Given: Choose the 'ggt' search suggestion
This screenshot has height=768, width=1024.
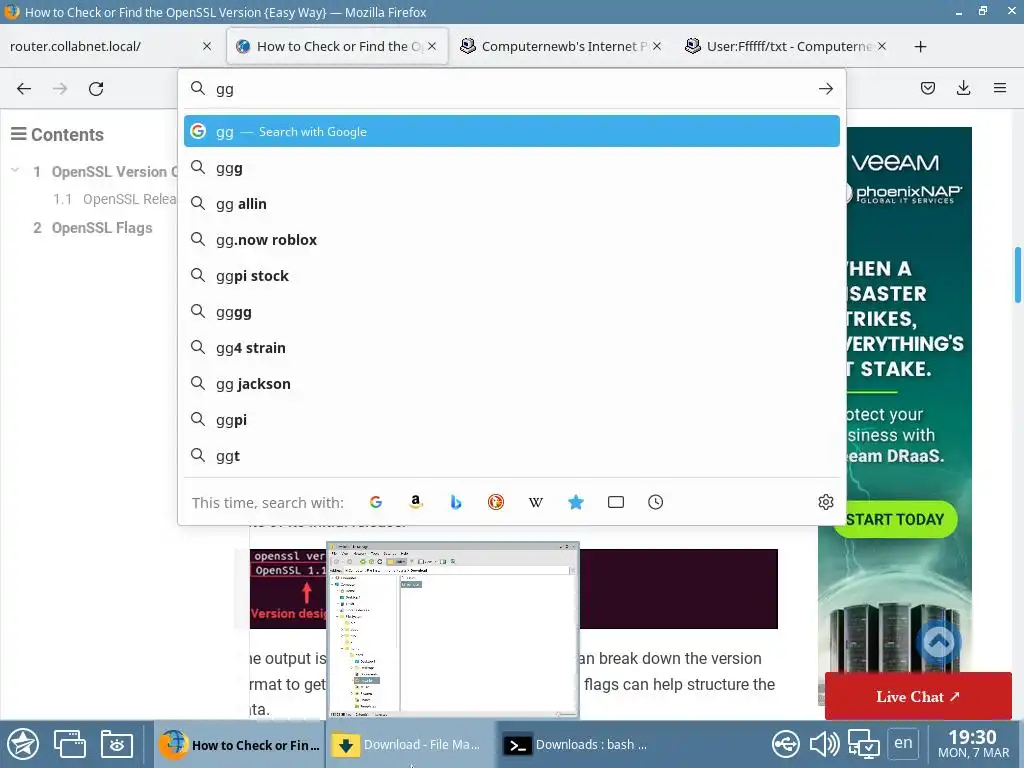Looking at the screenshot, I should pyautogui.click(x=512, y=456).
